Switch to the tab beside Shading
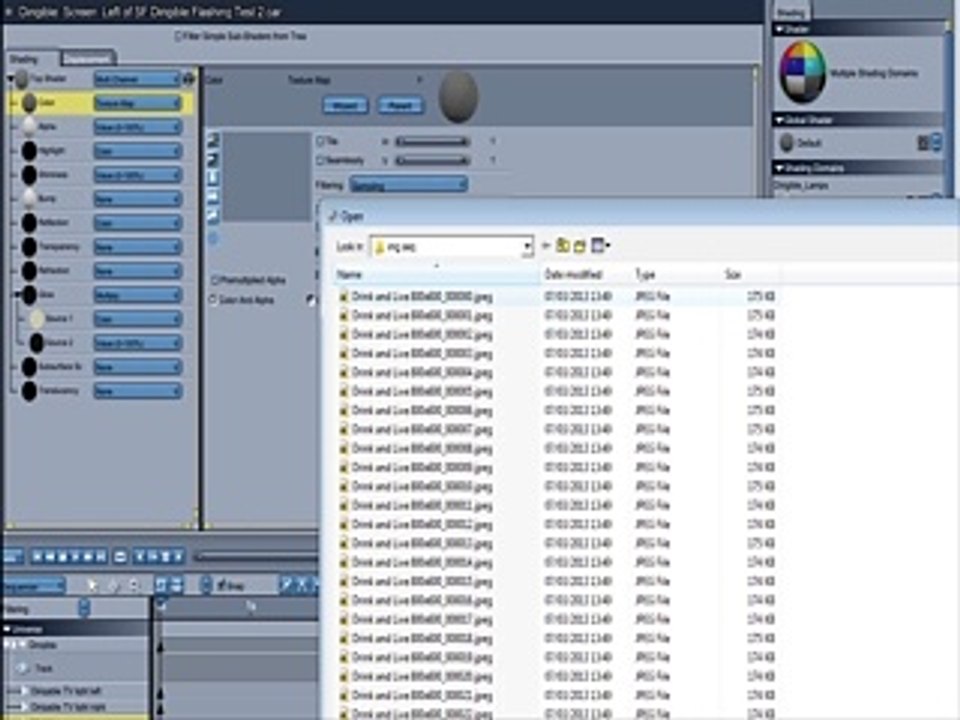The width and height of the screenshot is (960, 720). pyautogui.click(x=88, y=58)
